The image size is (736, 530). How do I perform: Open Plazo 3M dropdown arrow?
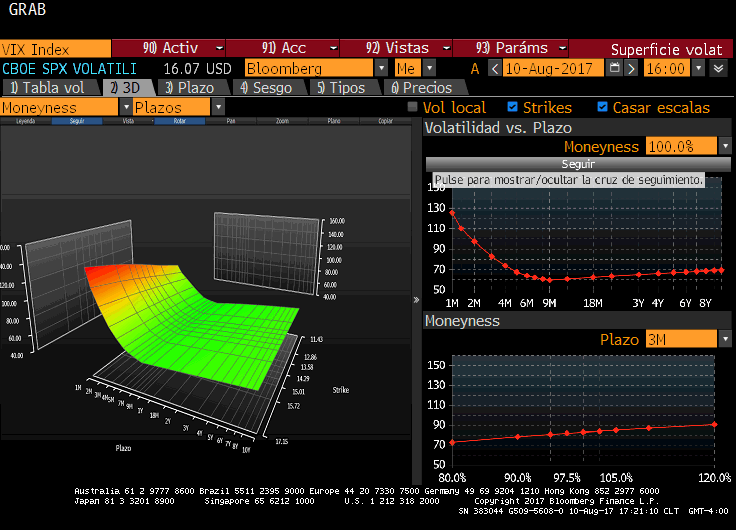point(725,338)
